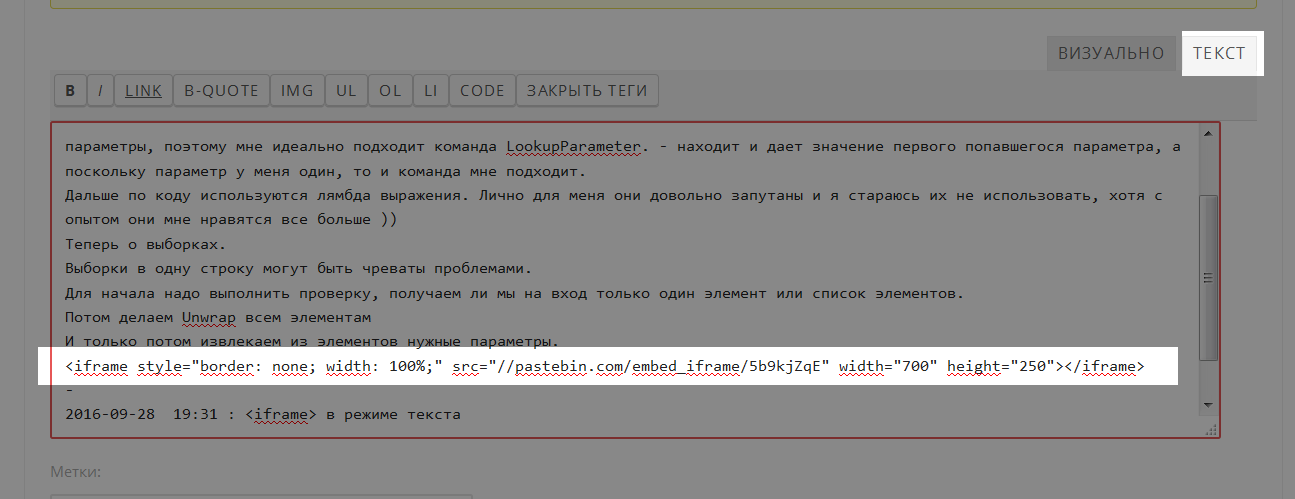Click the input field below Метки
This screenshot has height=499, width=1295.
pyautogui.click(x=260, y=495)
